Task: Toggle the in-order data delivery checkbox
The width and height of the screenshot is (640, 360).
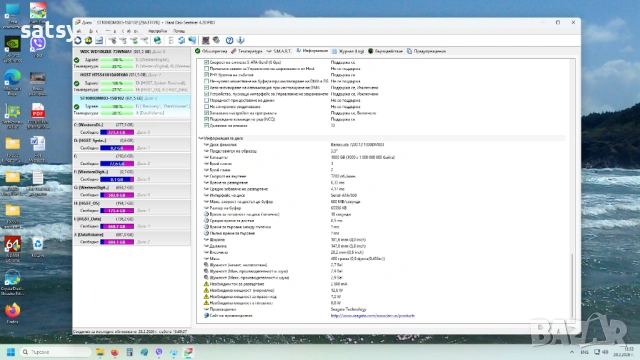Action: tap(207, 100)
